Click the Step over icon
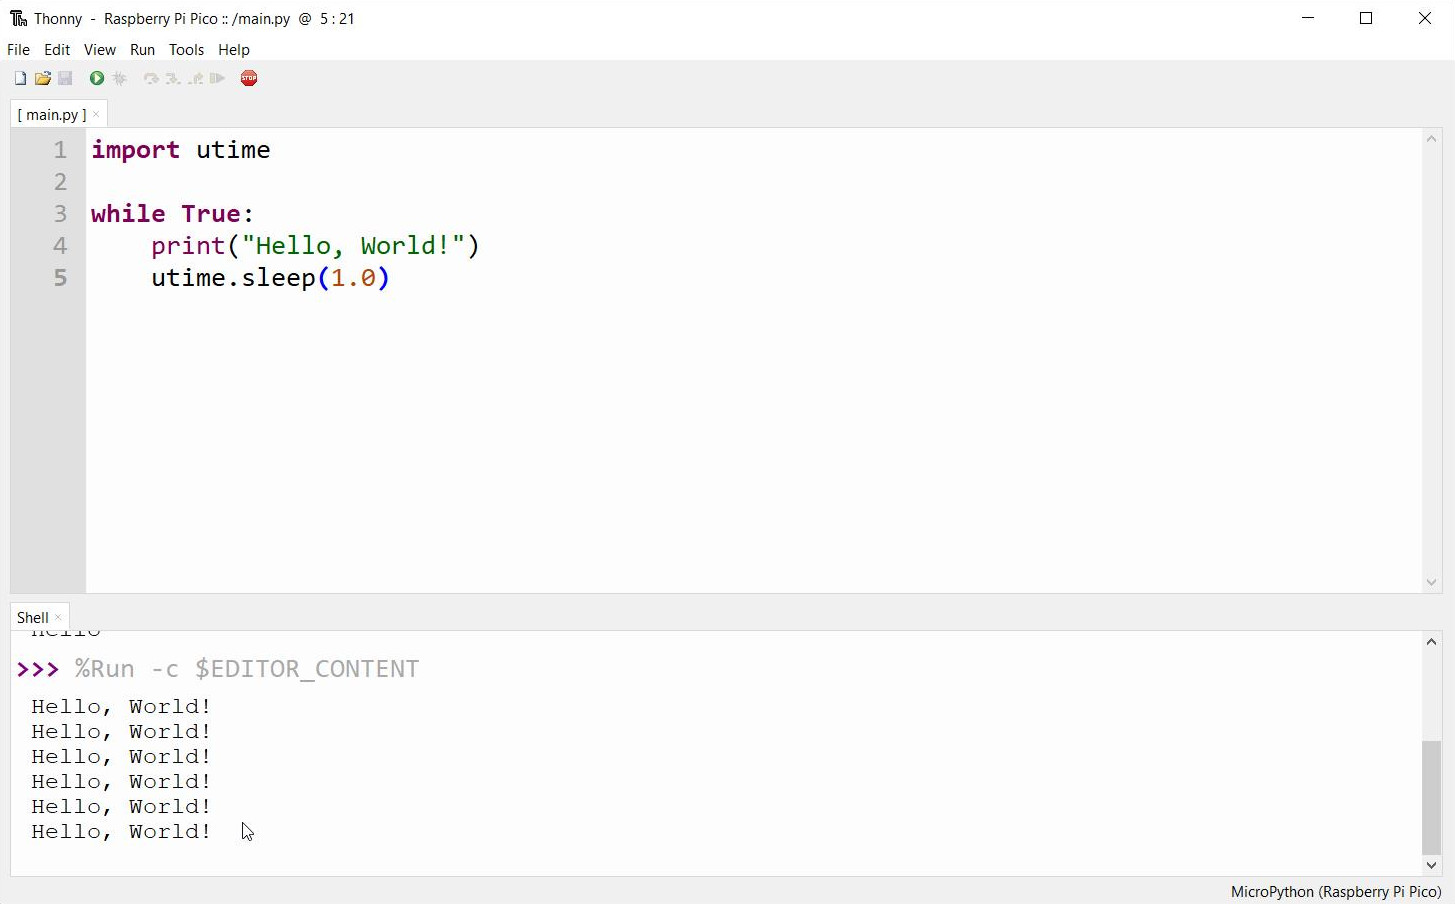Image resolution: width=1455 pixels, height=904 pixels. pos(151,79)
